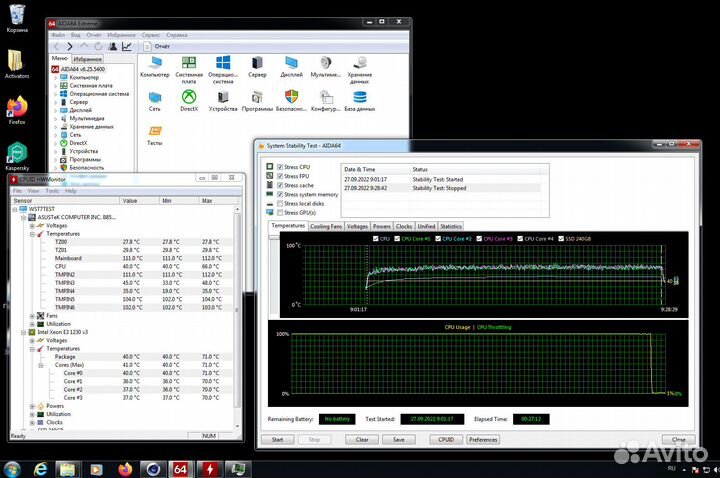Switch to the Voltages tab in Stability Test
This screenshot has width=720, height=478.
[x=357, y=226]
